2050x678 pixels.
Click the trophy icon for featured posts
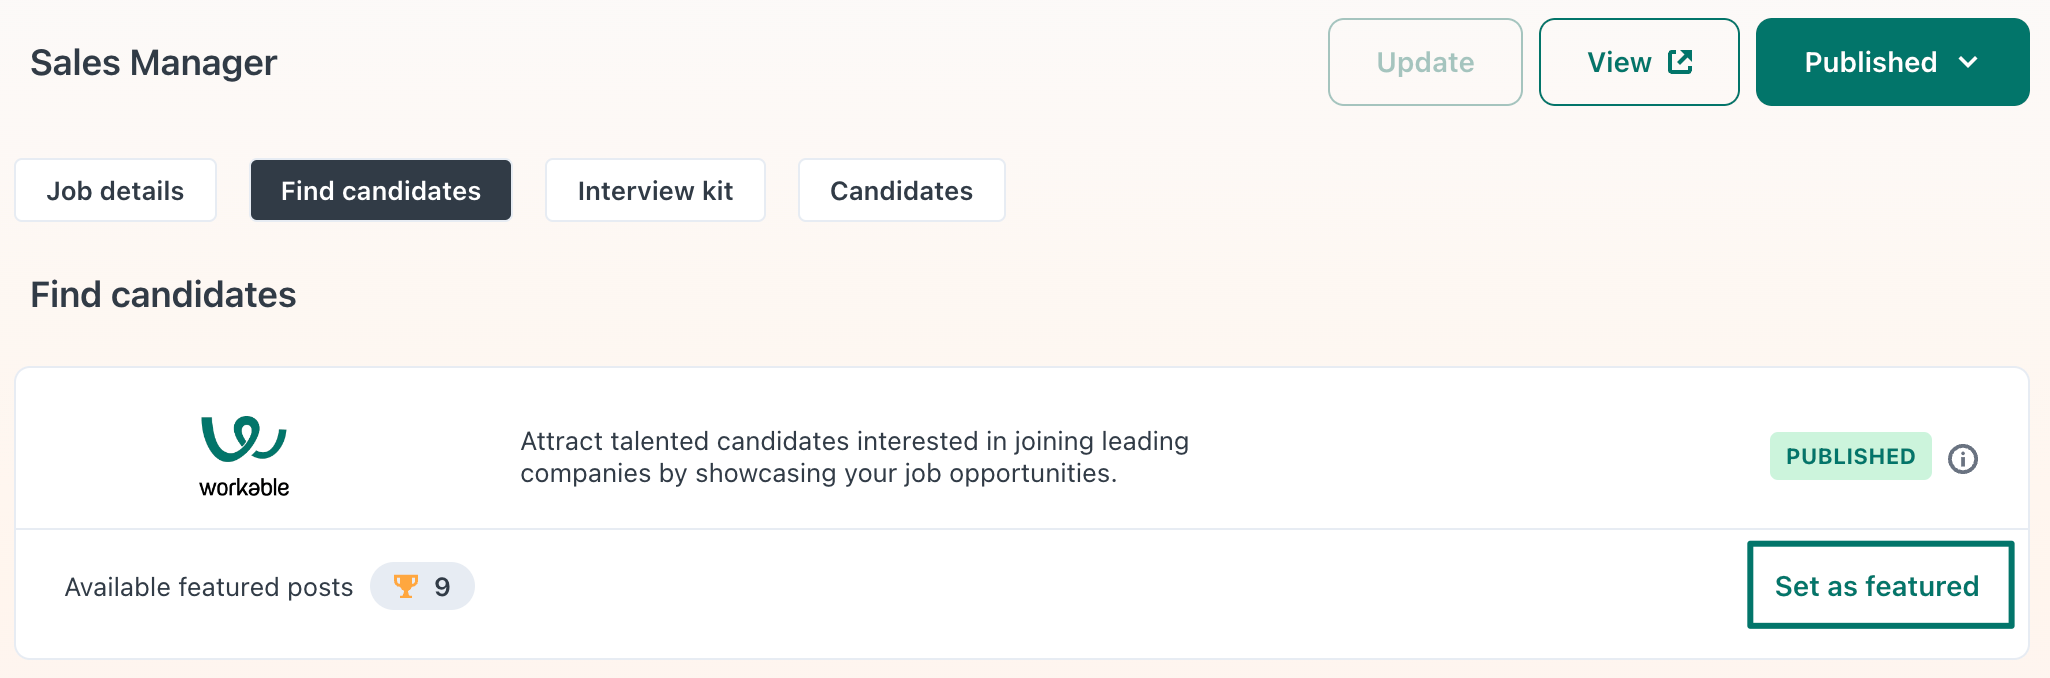point(406,586)
